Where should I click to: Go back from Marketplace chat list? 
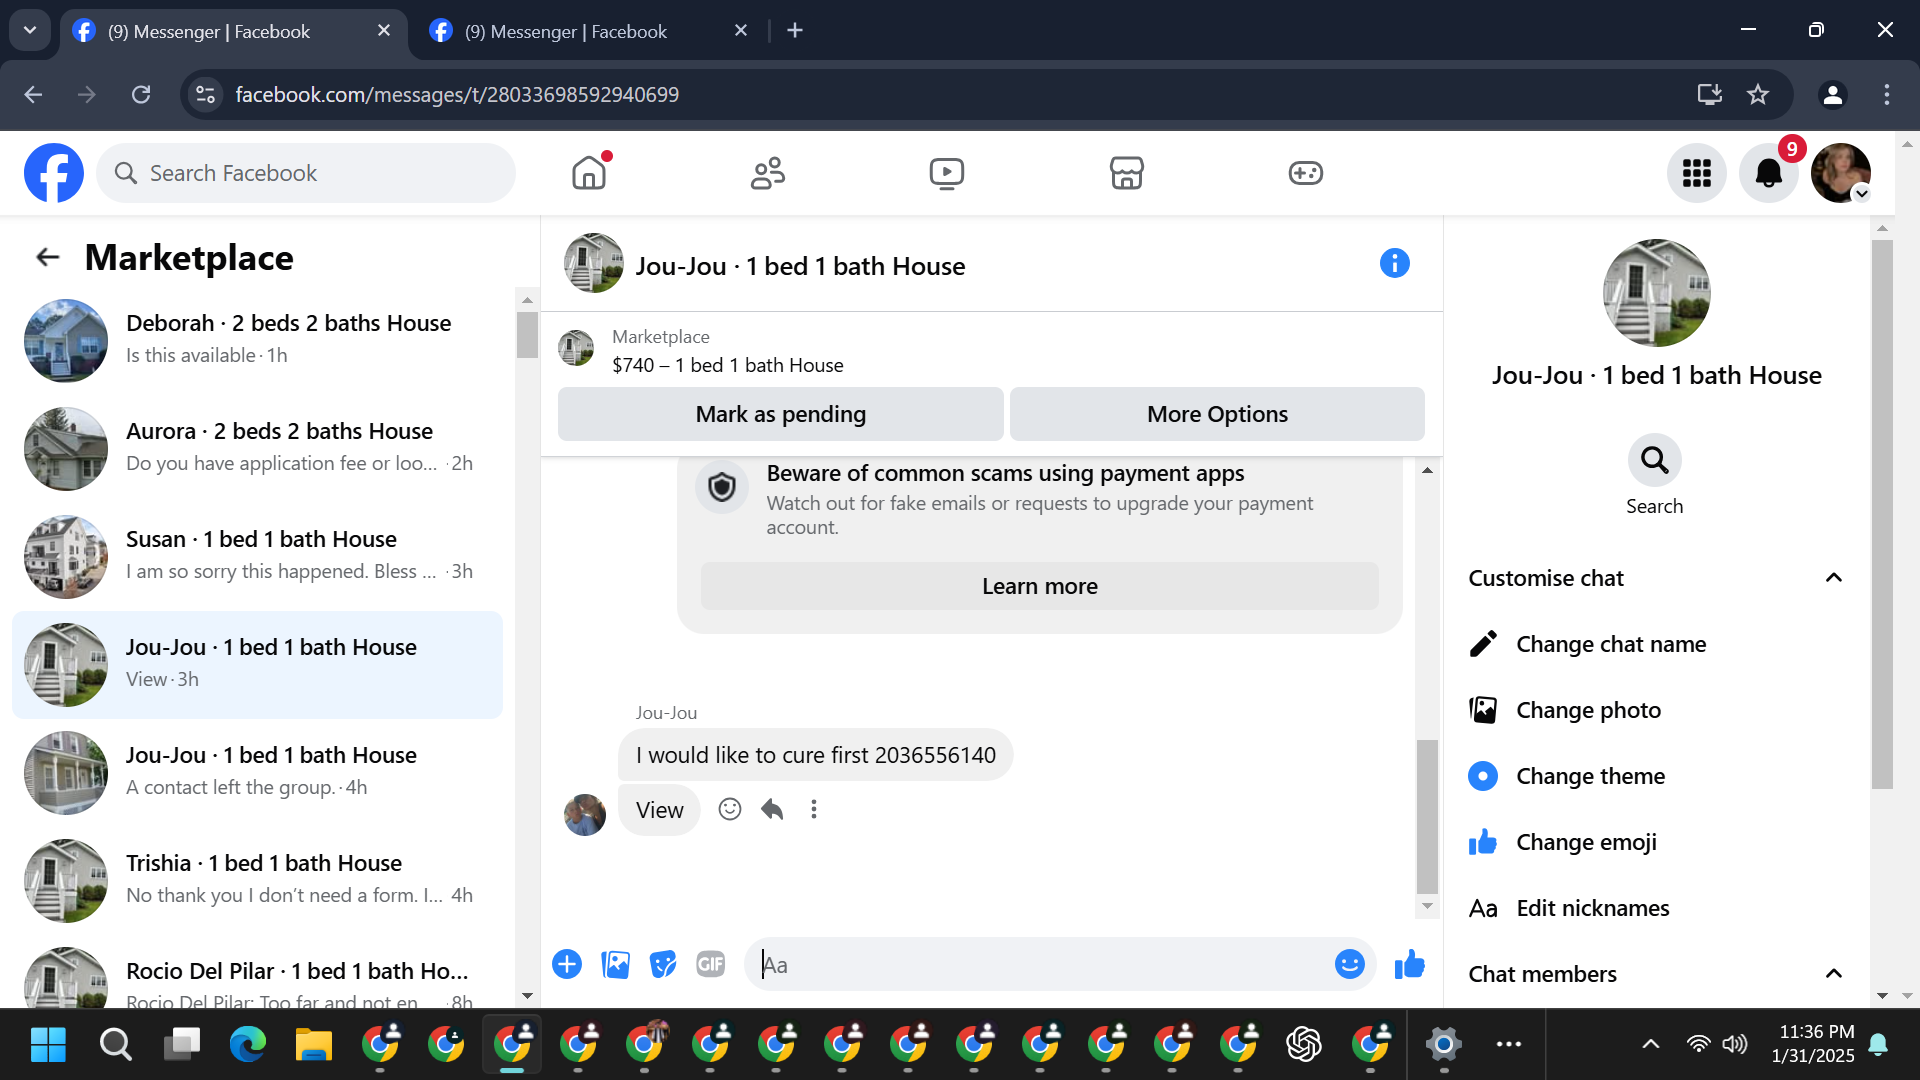(x=47, y=258)
